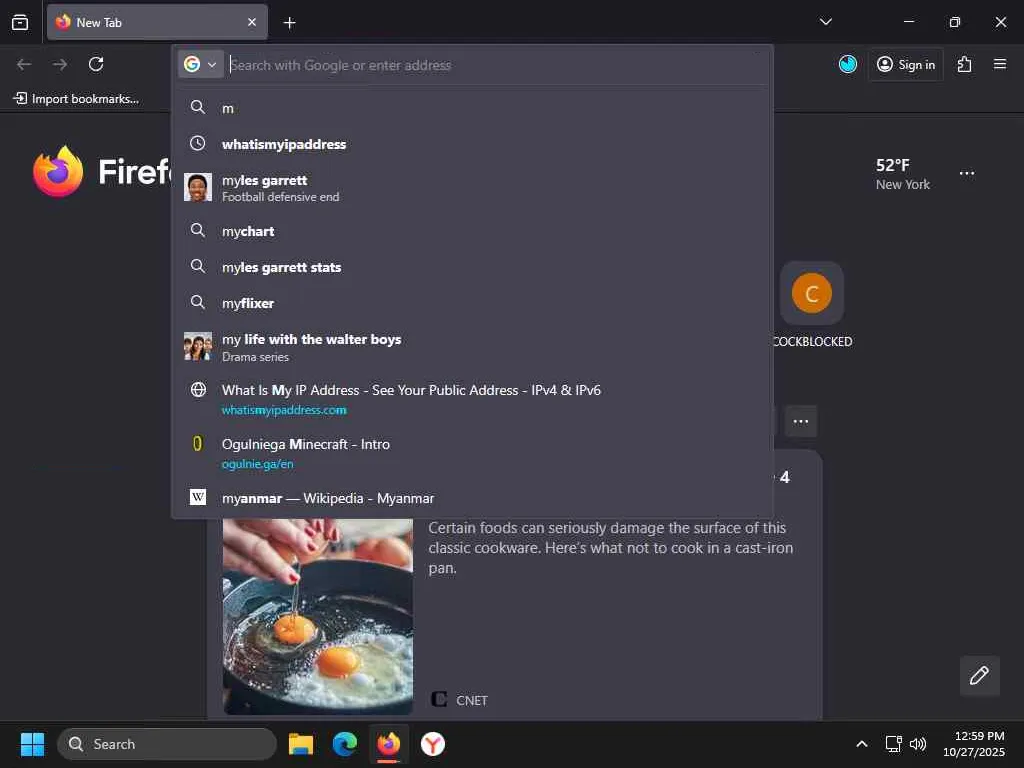Viewport: 1024px width, 768px height.
Task: Click the Wikipedia W favicon
Action: point(198,498)
